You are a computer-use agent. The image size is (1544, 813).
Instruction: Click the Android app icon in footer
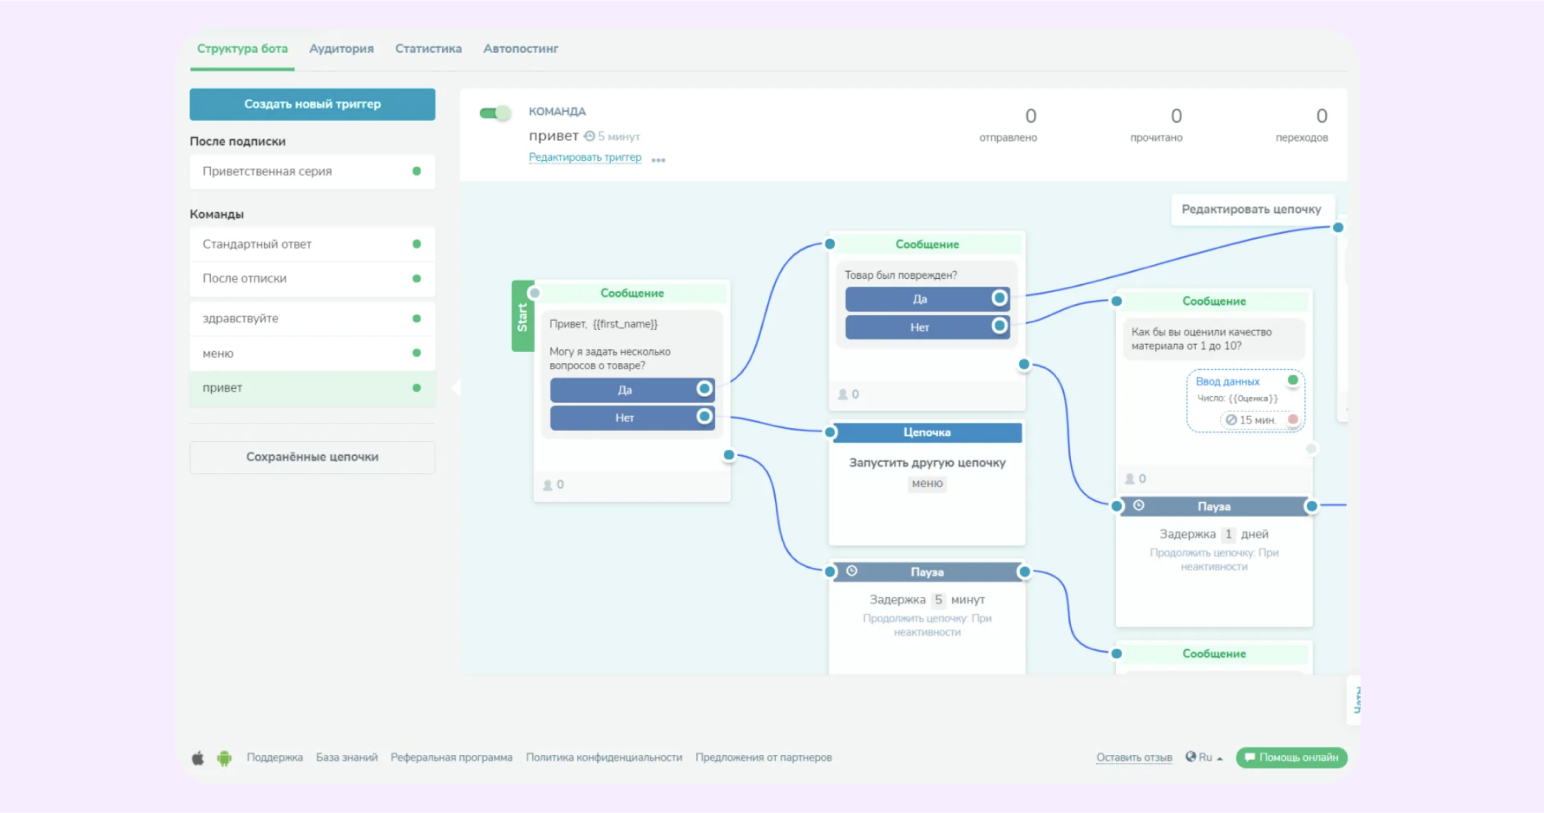(224, 758)
